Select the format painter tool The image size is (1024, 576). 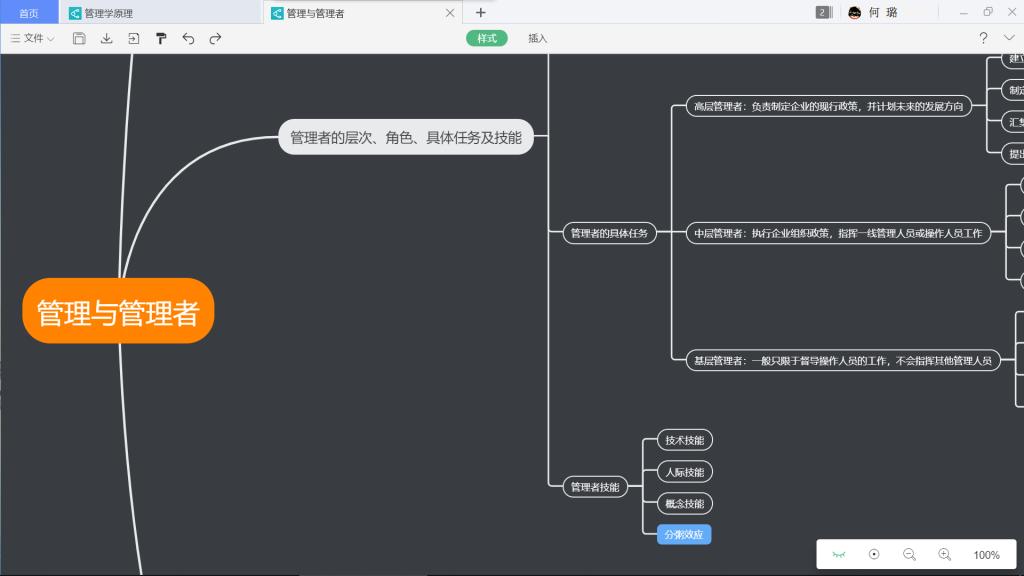[160, 38]
